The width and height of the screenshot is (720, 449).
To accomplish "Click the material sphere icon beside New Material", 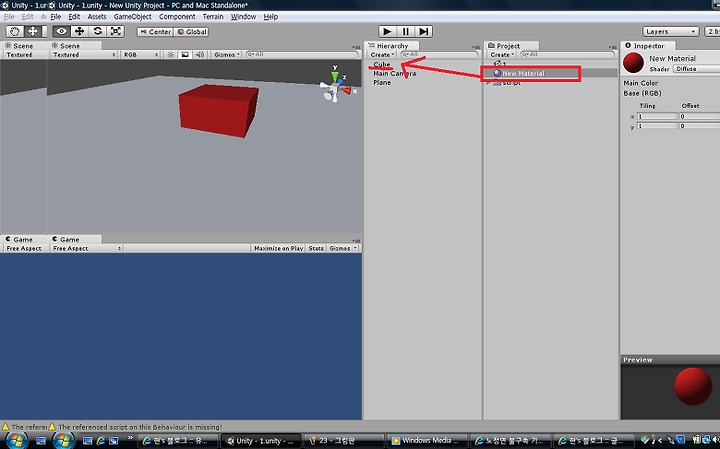I will 633,63.
